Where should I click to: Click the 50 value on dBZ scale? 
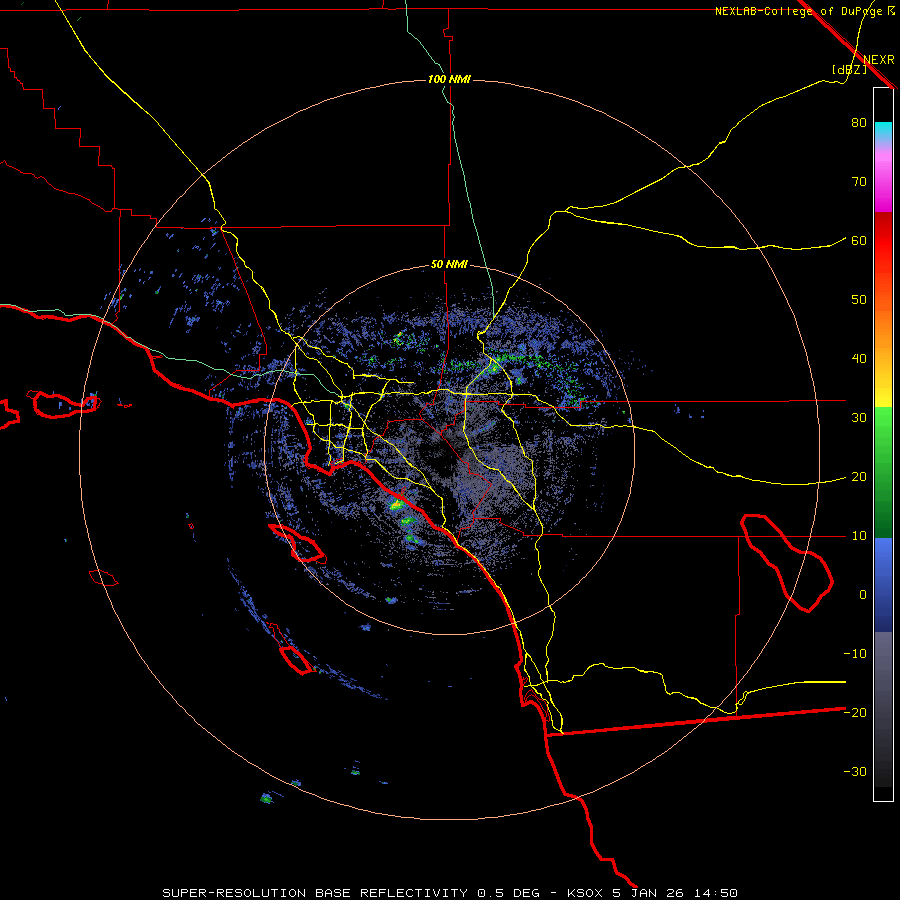coord(859,300)
